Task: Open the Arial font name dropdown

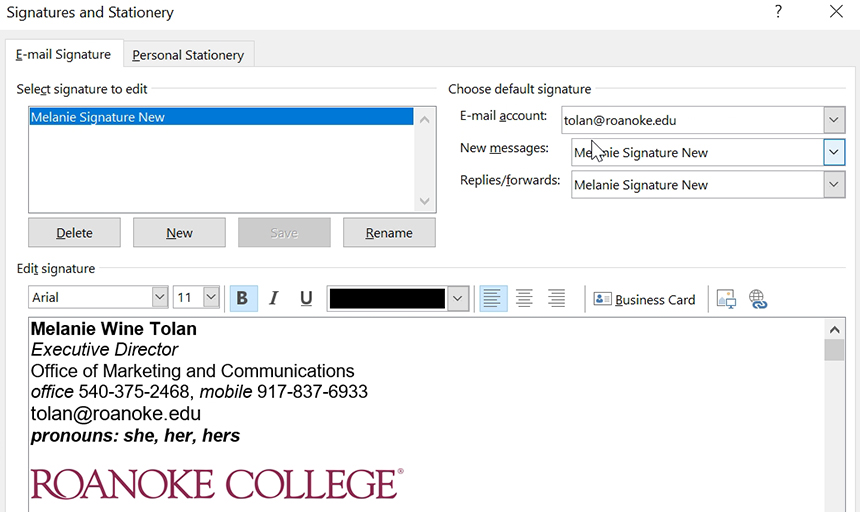Action: pyautogui.click(x=160, y=297)
